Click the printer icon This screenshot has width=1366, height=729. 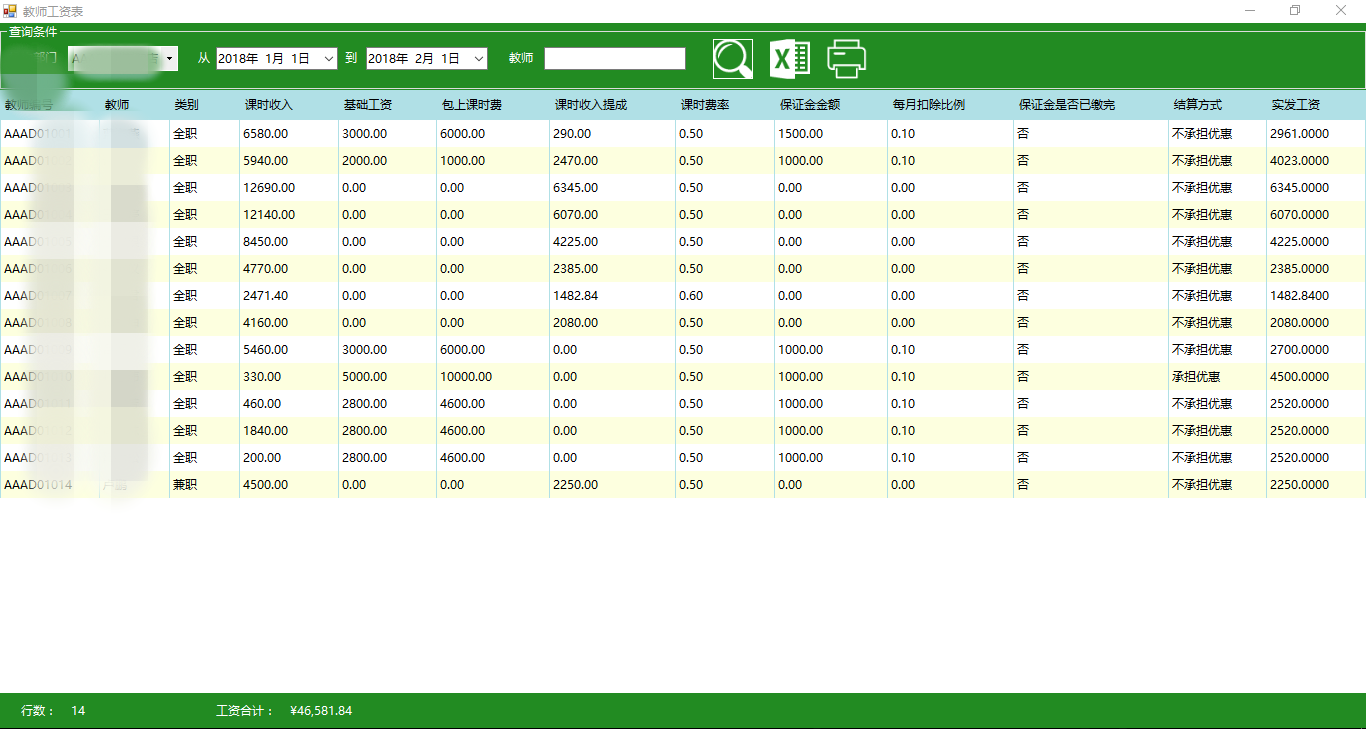[847, 59]
